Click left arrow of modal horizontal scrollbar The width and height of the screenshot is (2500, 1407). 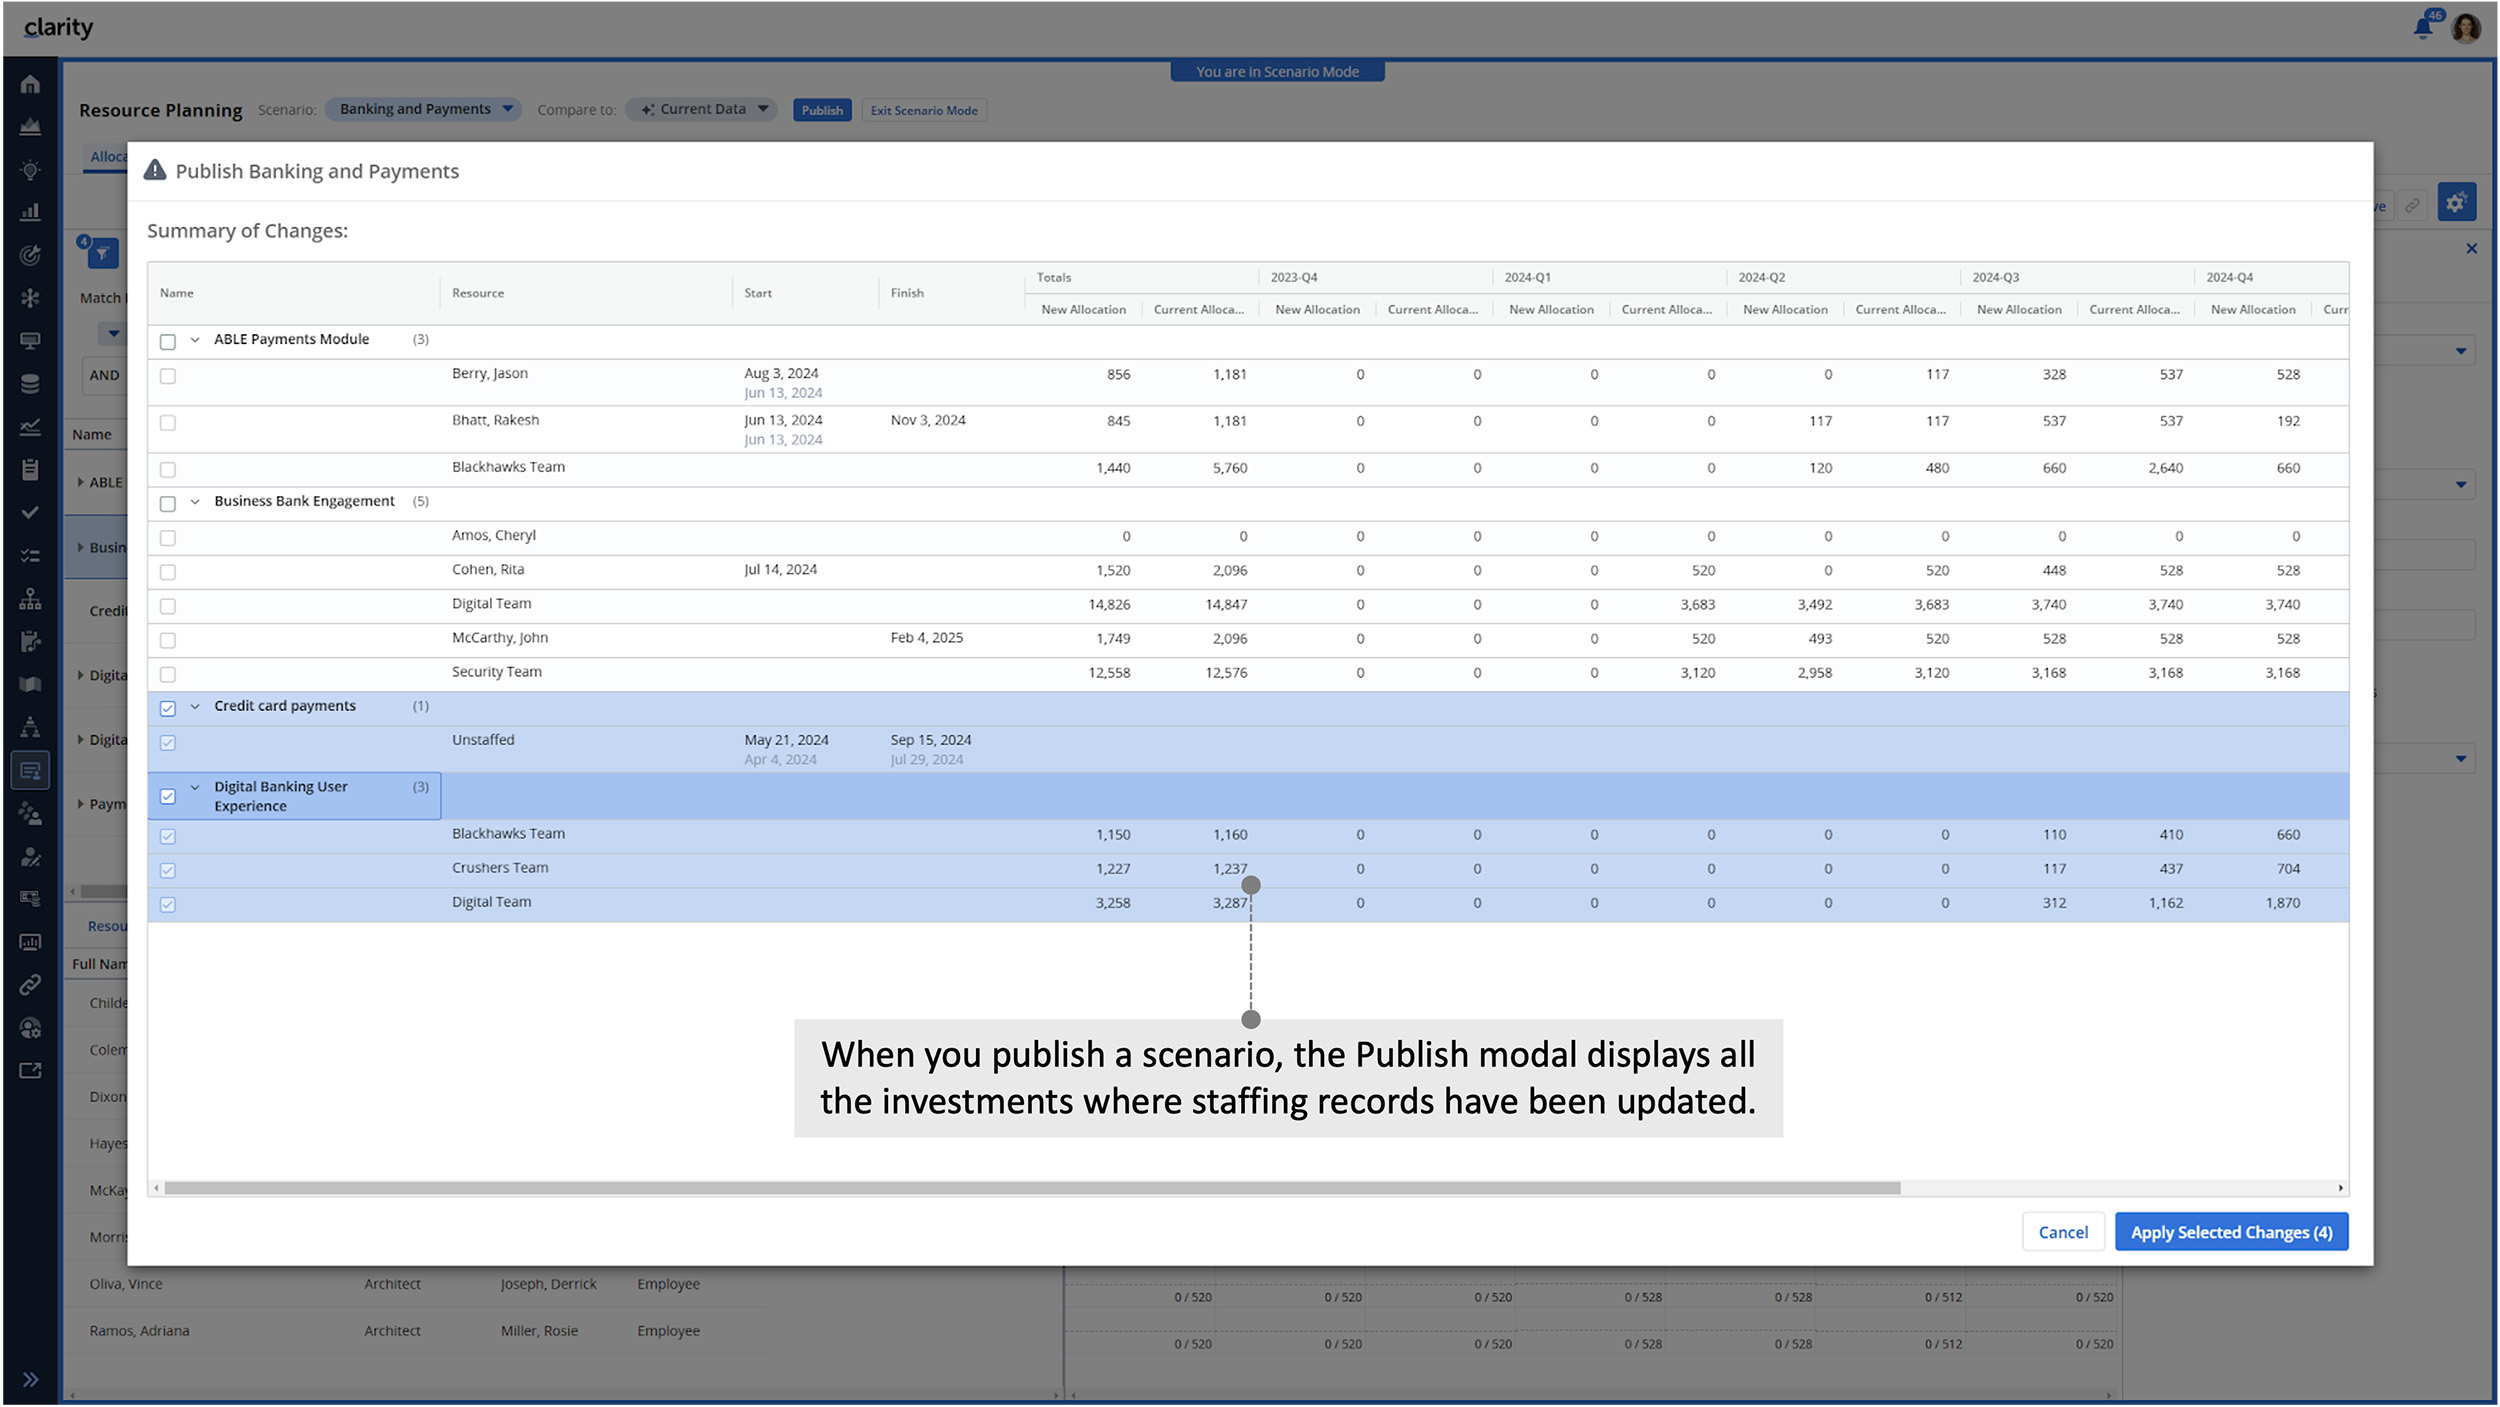(156, 1188)
